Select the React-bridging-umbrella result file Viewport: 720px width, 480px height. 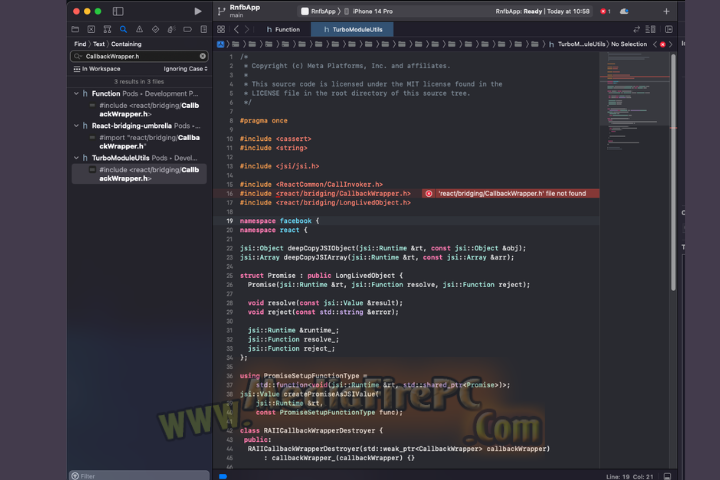point(141,125)
